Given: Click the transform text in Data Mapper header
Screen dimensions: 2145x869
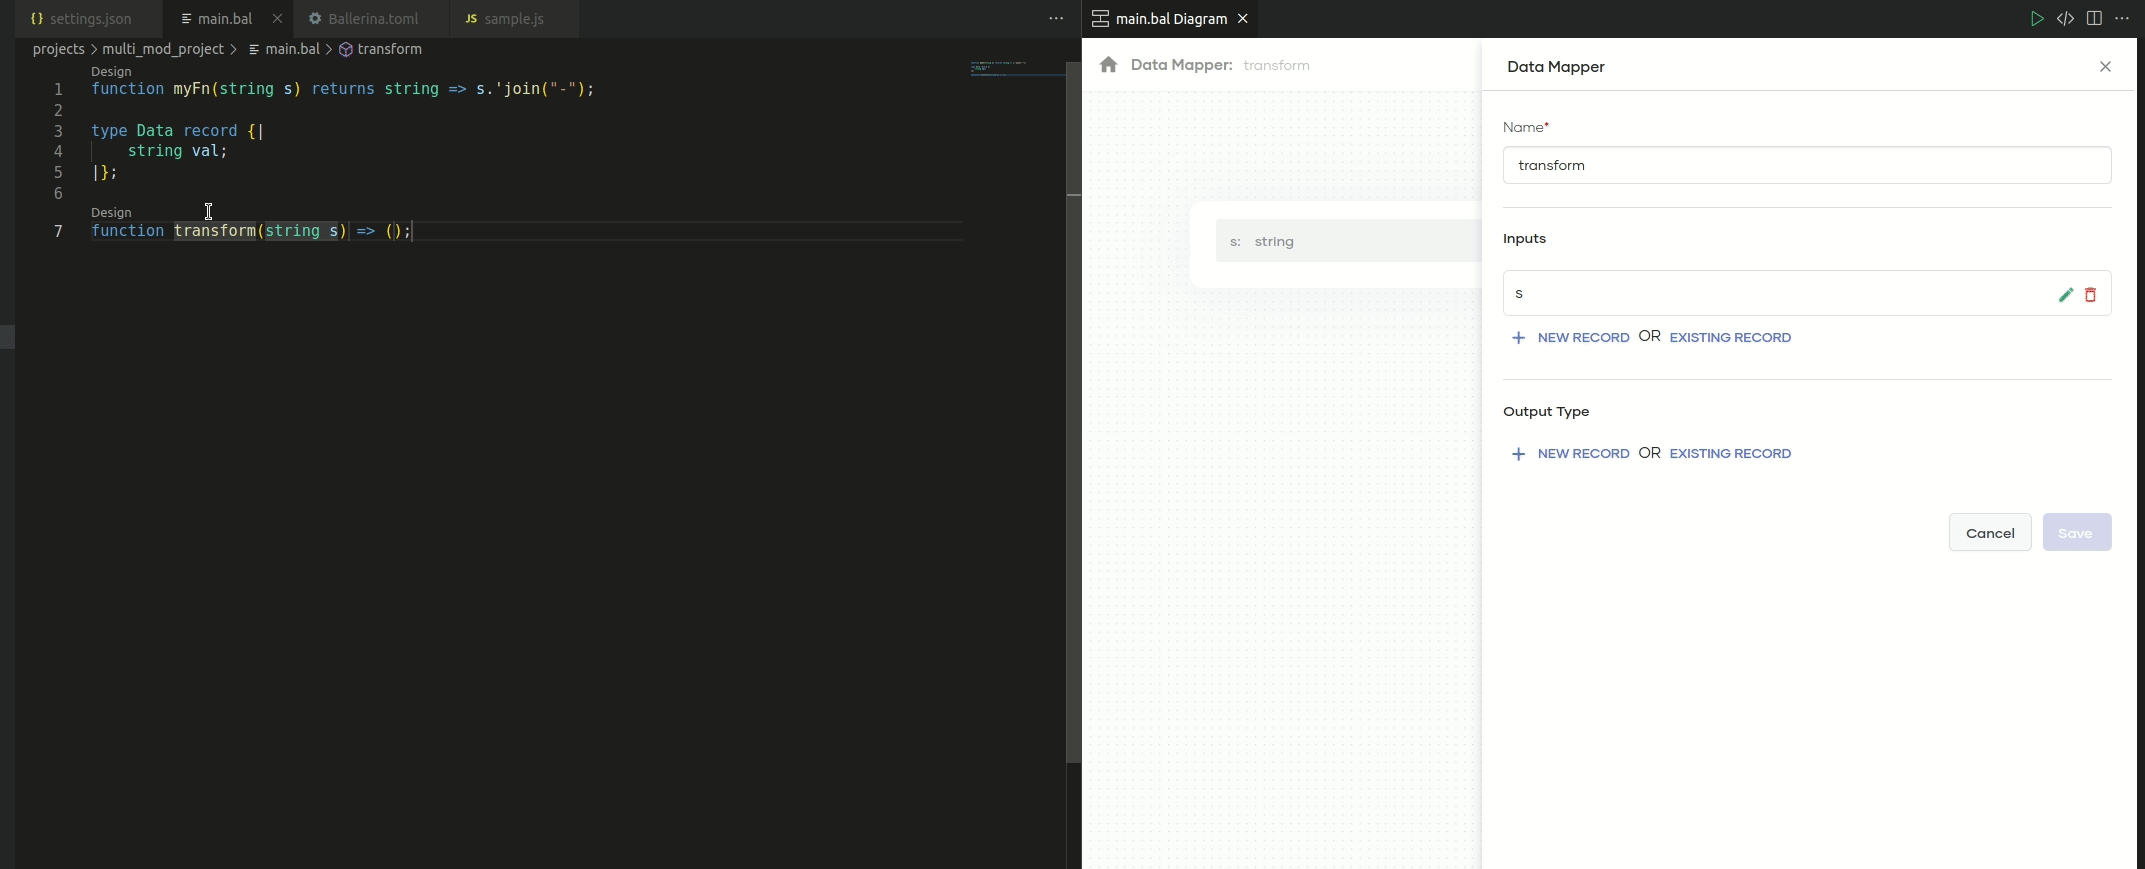Looking at the screenshot, I should pos(1276,66).
